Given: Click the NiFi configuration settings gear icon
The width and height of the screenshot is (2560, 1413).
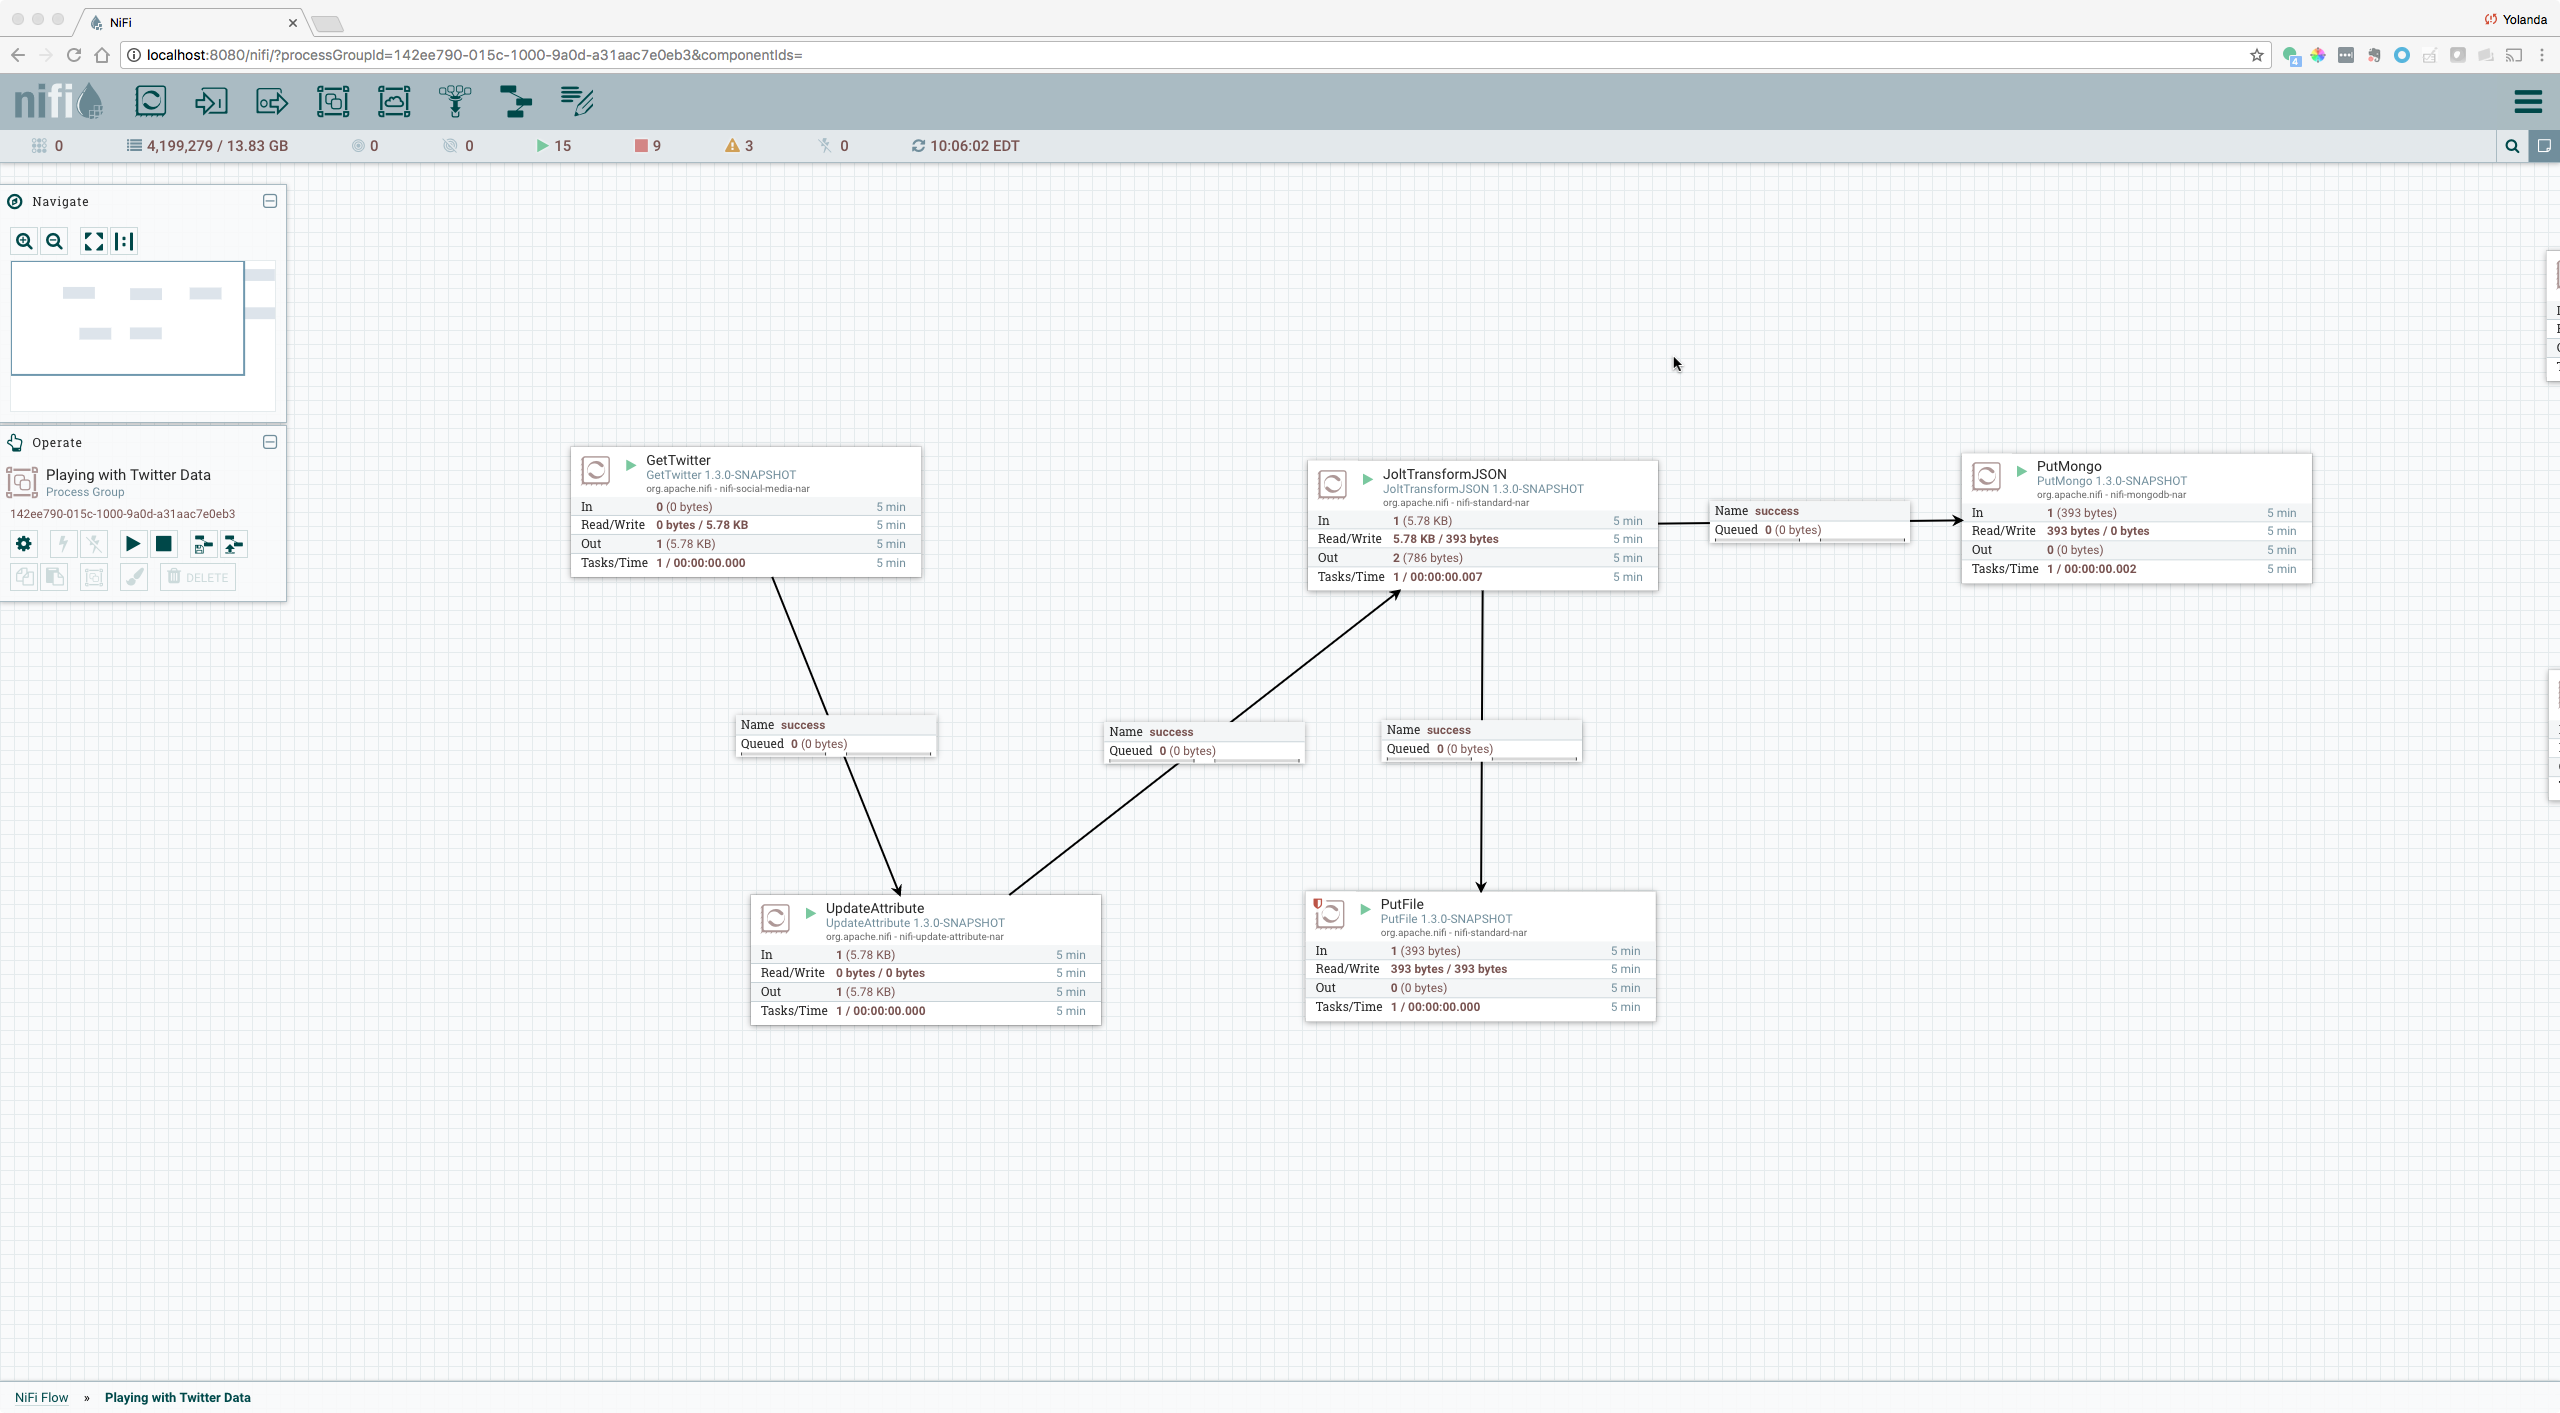Looking at the screenshot, I should point(24,543).
